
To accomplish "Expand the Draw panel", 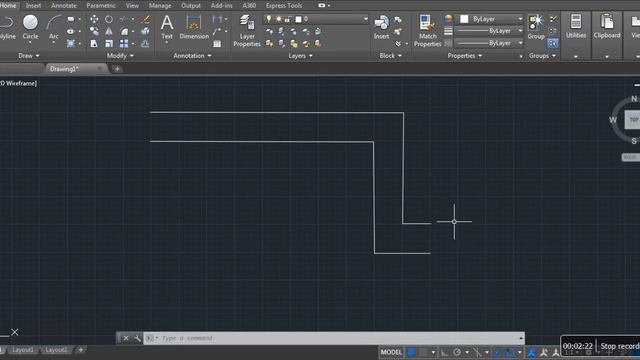I will click(29, 56).
